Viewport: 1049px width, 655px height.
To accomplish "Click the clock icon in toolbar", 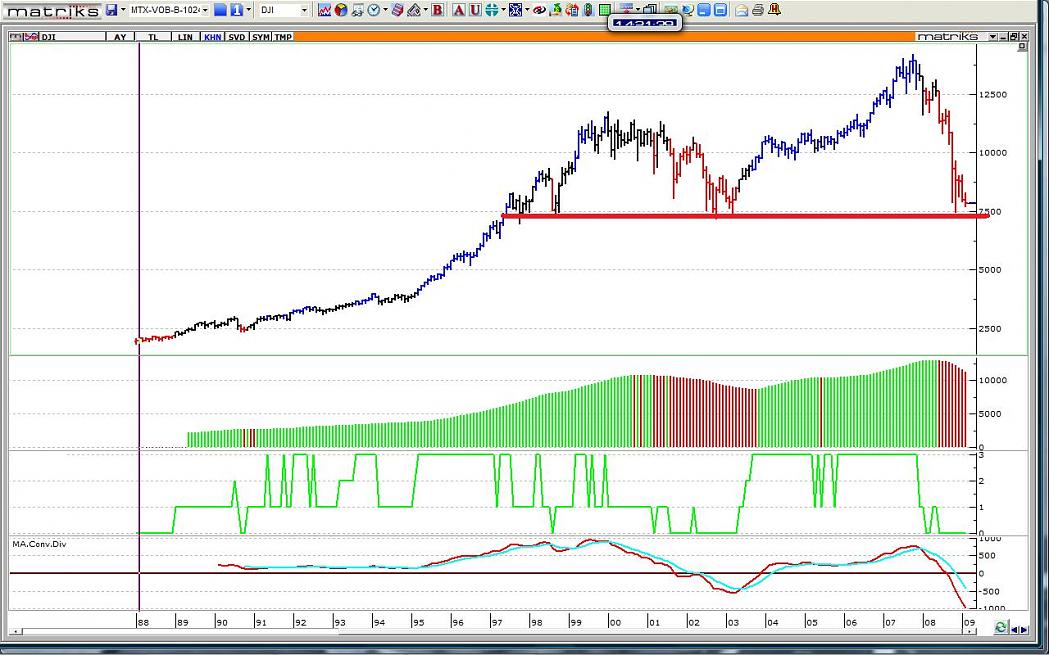I will [373, 10].
